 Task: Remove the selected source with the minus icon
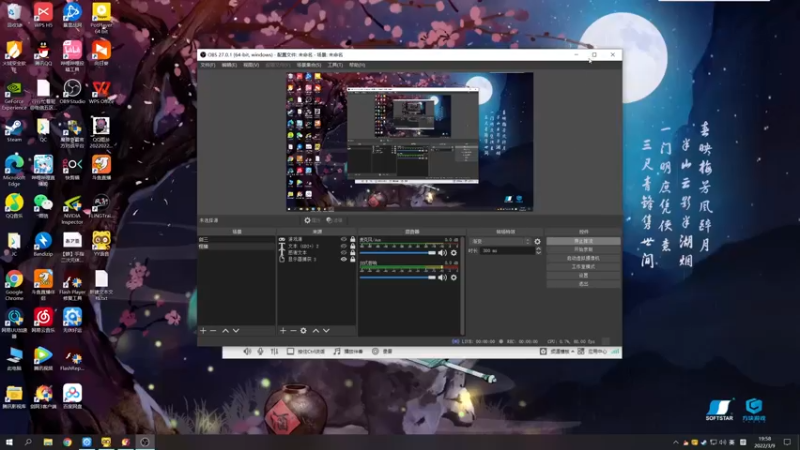[x=293, y=331]
